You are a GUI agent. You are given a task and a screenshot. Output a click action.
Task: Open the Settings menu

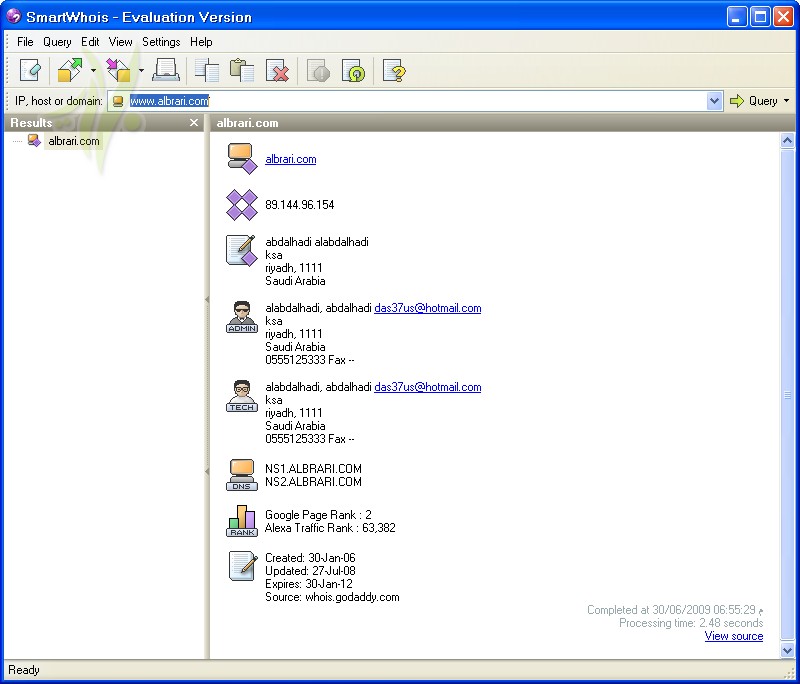tap(161, 42)
